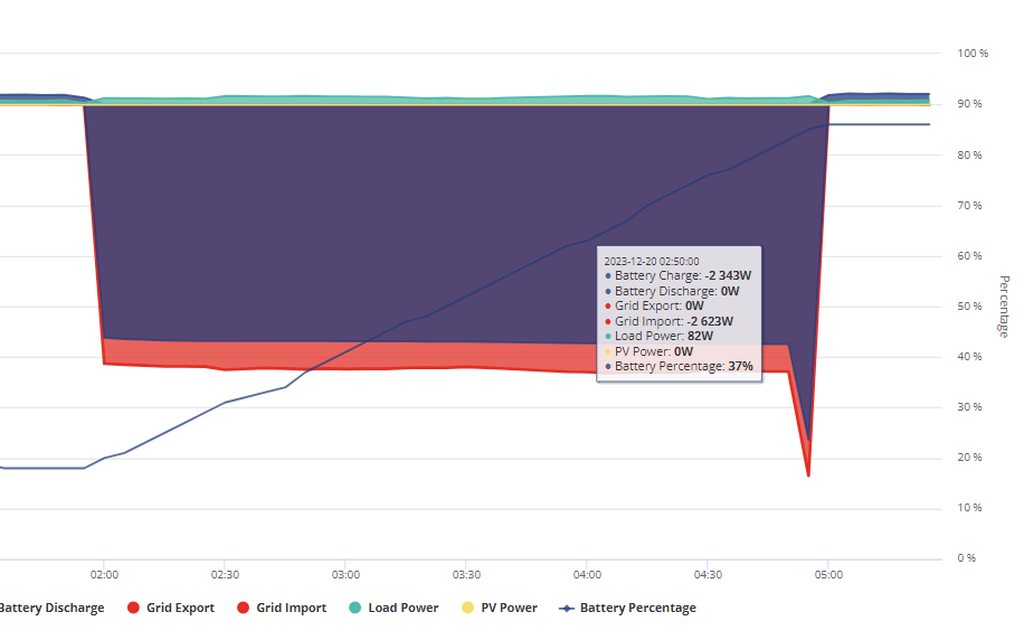Toggle the Battery Discharge series label
Image resolution: width=1024 pixels, height=640 pixels.
pyautogui.click(x=52, y=608)
